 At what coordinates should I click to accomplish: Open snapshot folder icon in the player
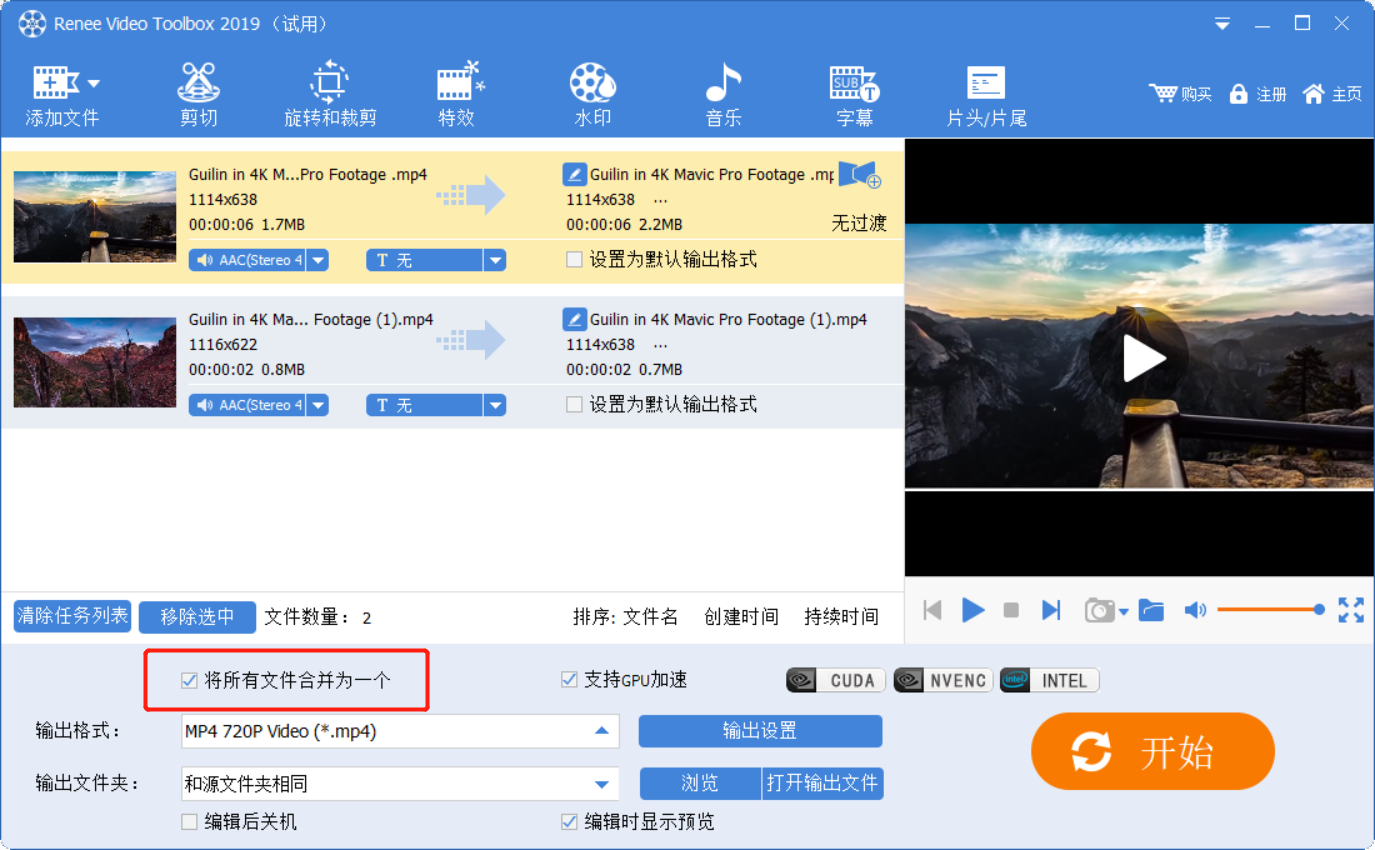(1151, 610)
